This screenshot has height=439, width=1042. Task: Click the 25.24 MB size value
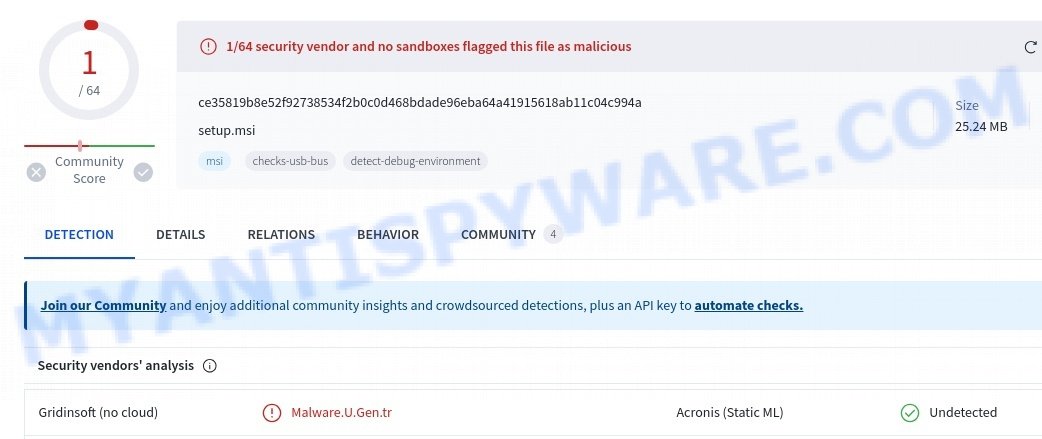982,126
